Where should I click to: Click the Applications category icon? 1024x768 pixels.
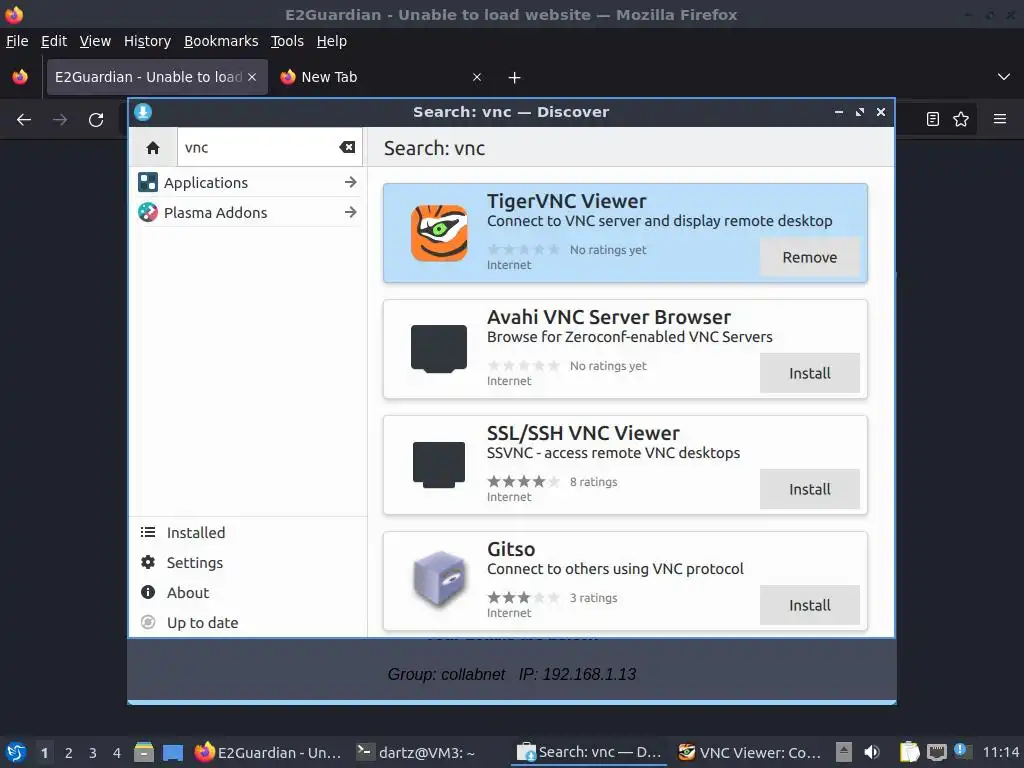[x=148, y=182]
